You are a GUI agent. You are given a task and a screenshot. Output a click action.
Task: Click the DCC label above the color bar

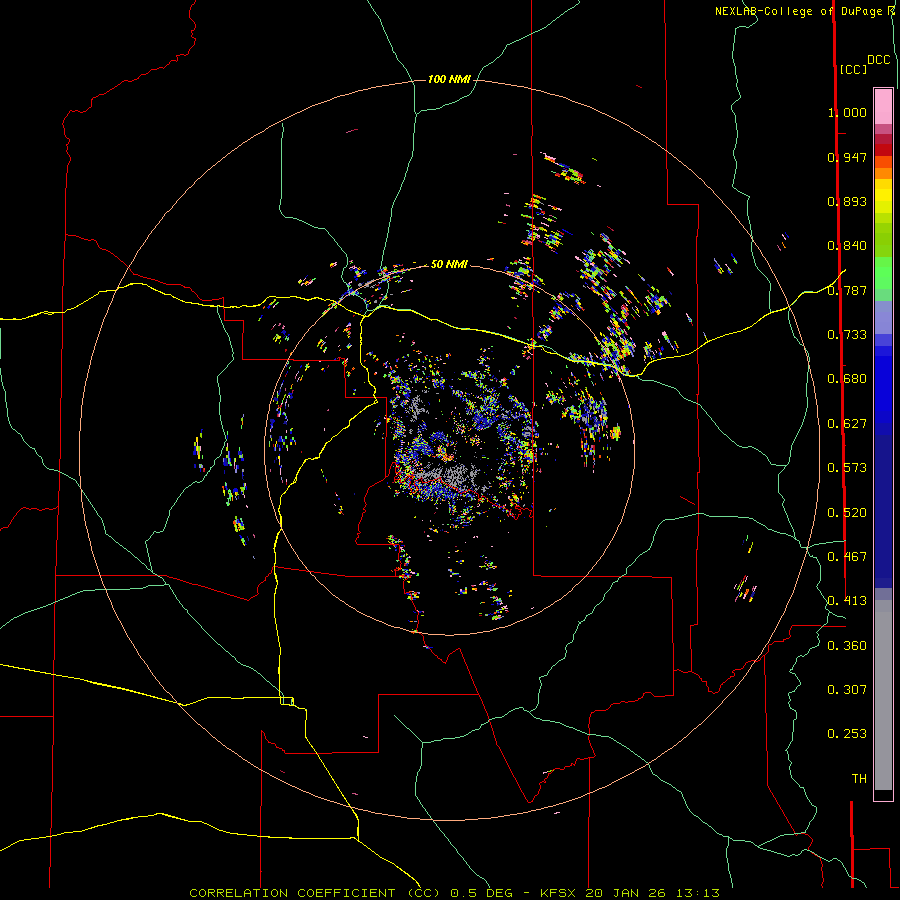pos(878,60)
